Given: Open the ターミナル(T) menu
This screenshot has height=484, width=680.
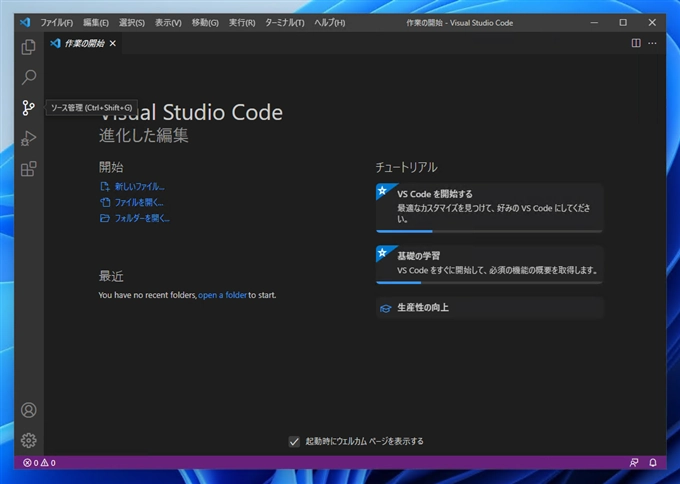Looking at the screenshot, I should [x=284, y=23].
